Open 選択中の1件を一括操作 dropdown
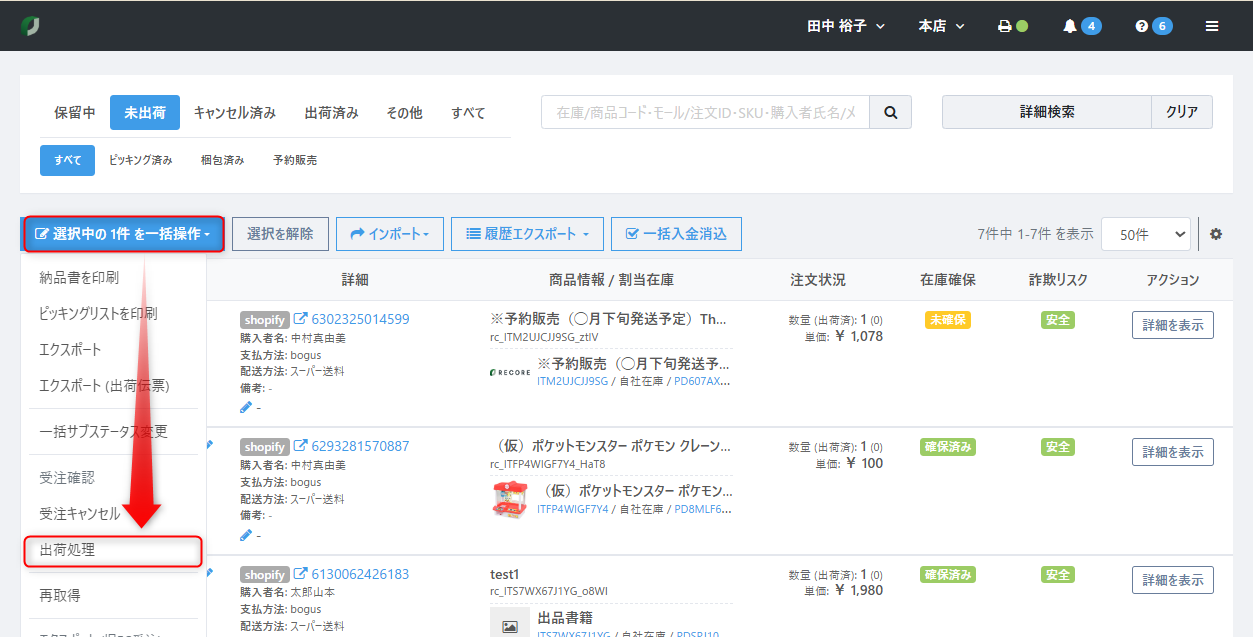This screenshot has height=637, width=1253. click(123, 234)
